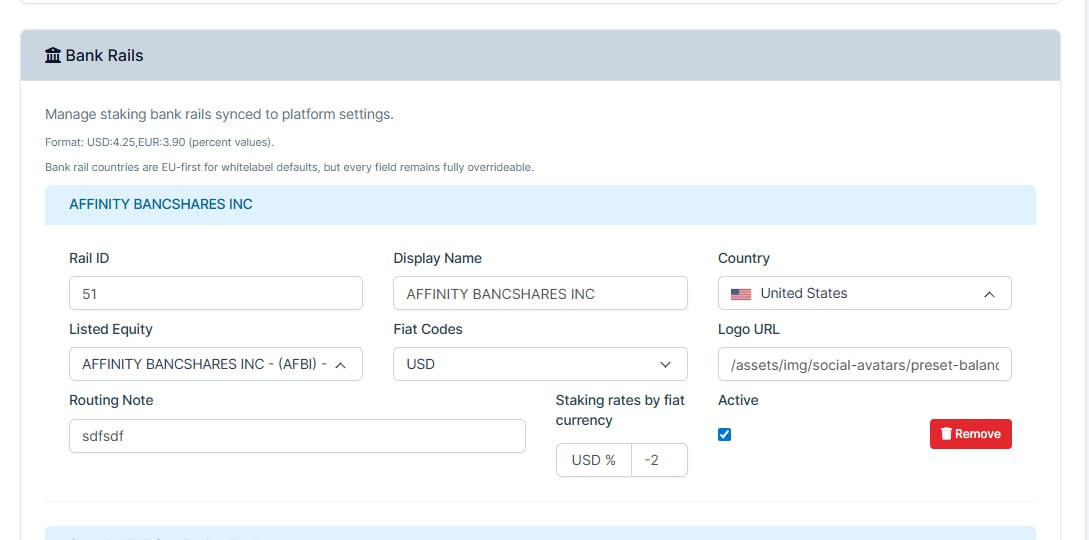Click the red Remove button

click(x=971, y=434)
